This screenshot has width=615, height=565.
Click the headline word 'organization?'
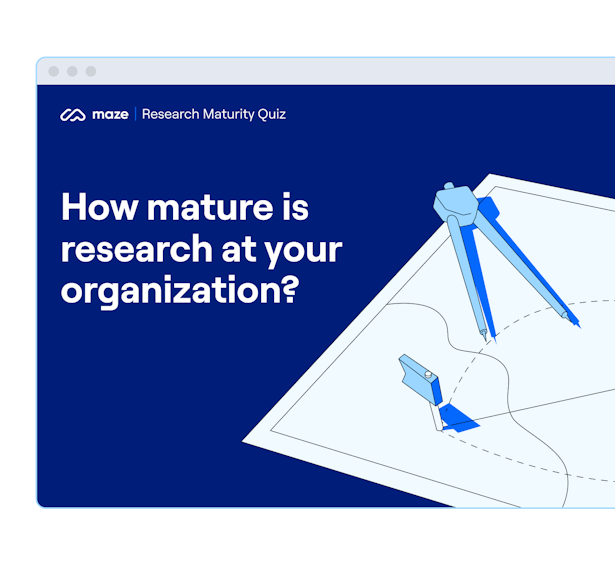click(180, 291)
